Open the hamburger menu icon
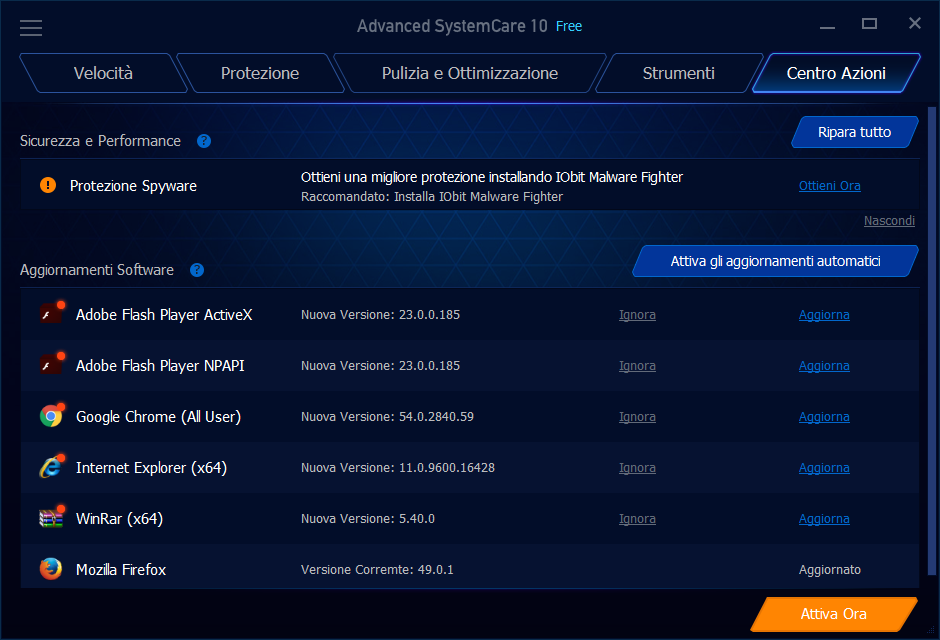 (x=31, y=28)
